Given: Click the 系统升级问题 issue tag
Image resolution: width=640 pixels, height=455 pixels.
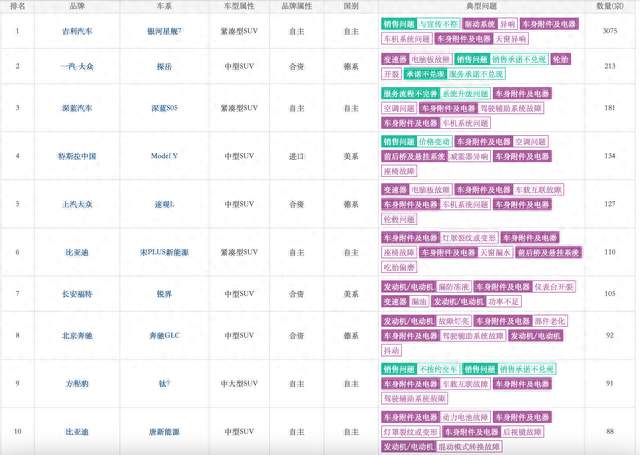Looking at the screenshot, I should (x=465, y=93).
